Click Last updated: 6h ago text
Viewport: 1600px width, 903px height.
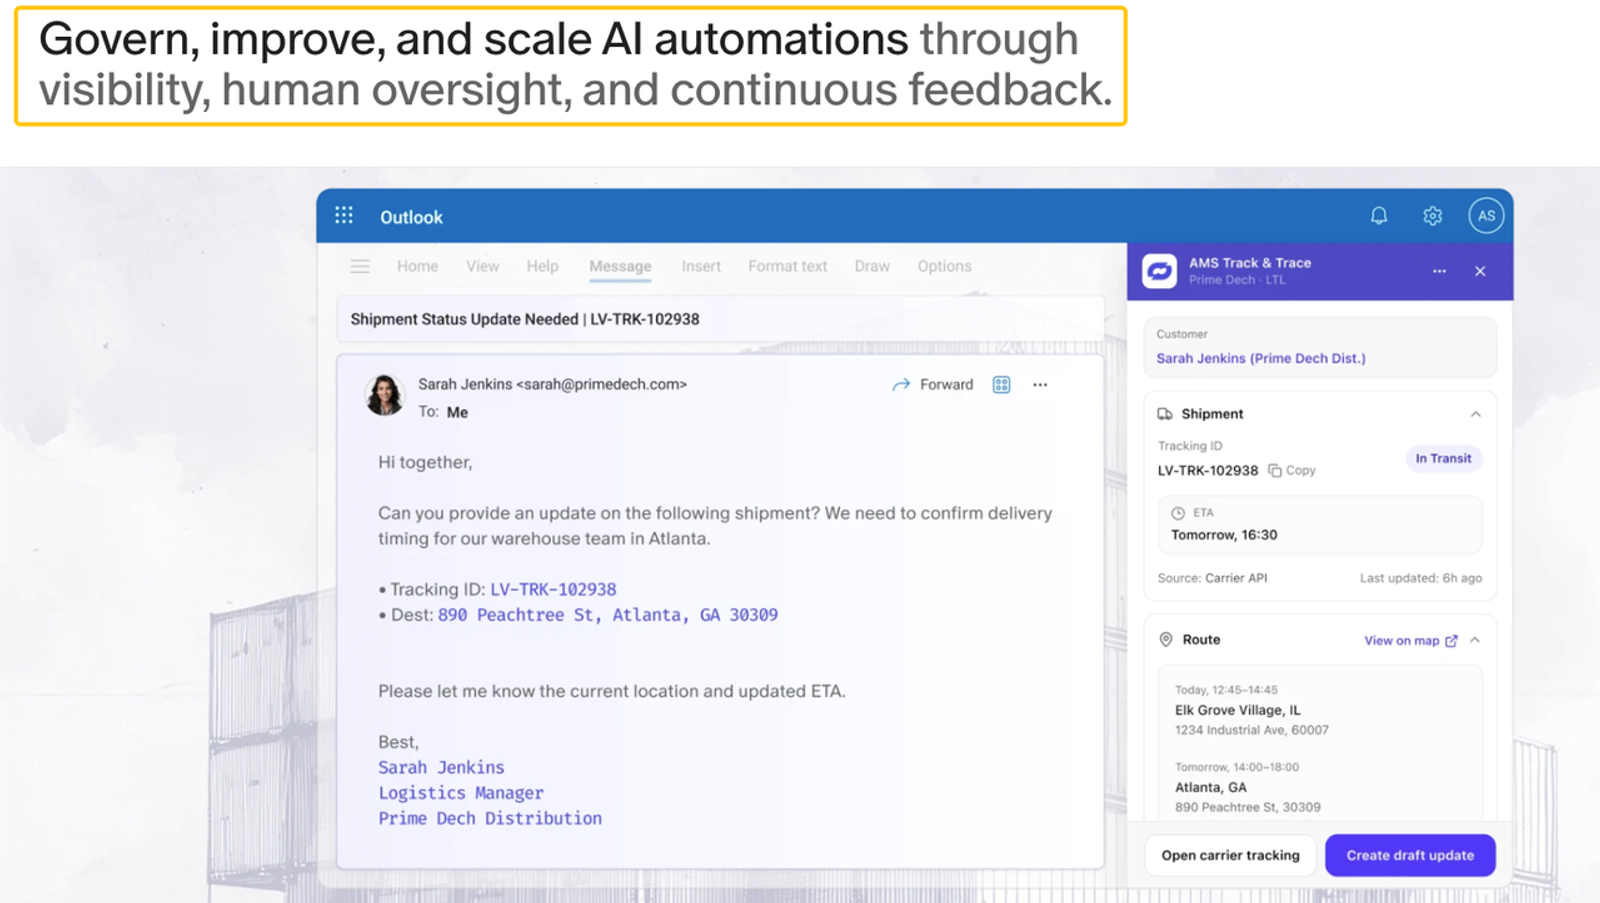coord(1421,578)
